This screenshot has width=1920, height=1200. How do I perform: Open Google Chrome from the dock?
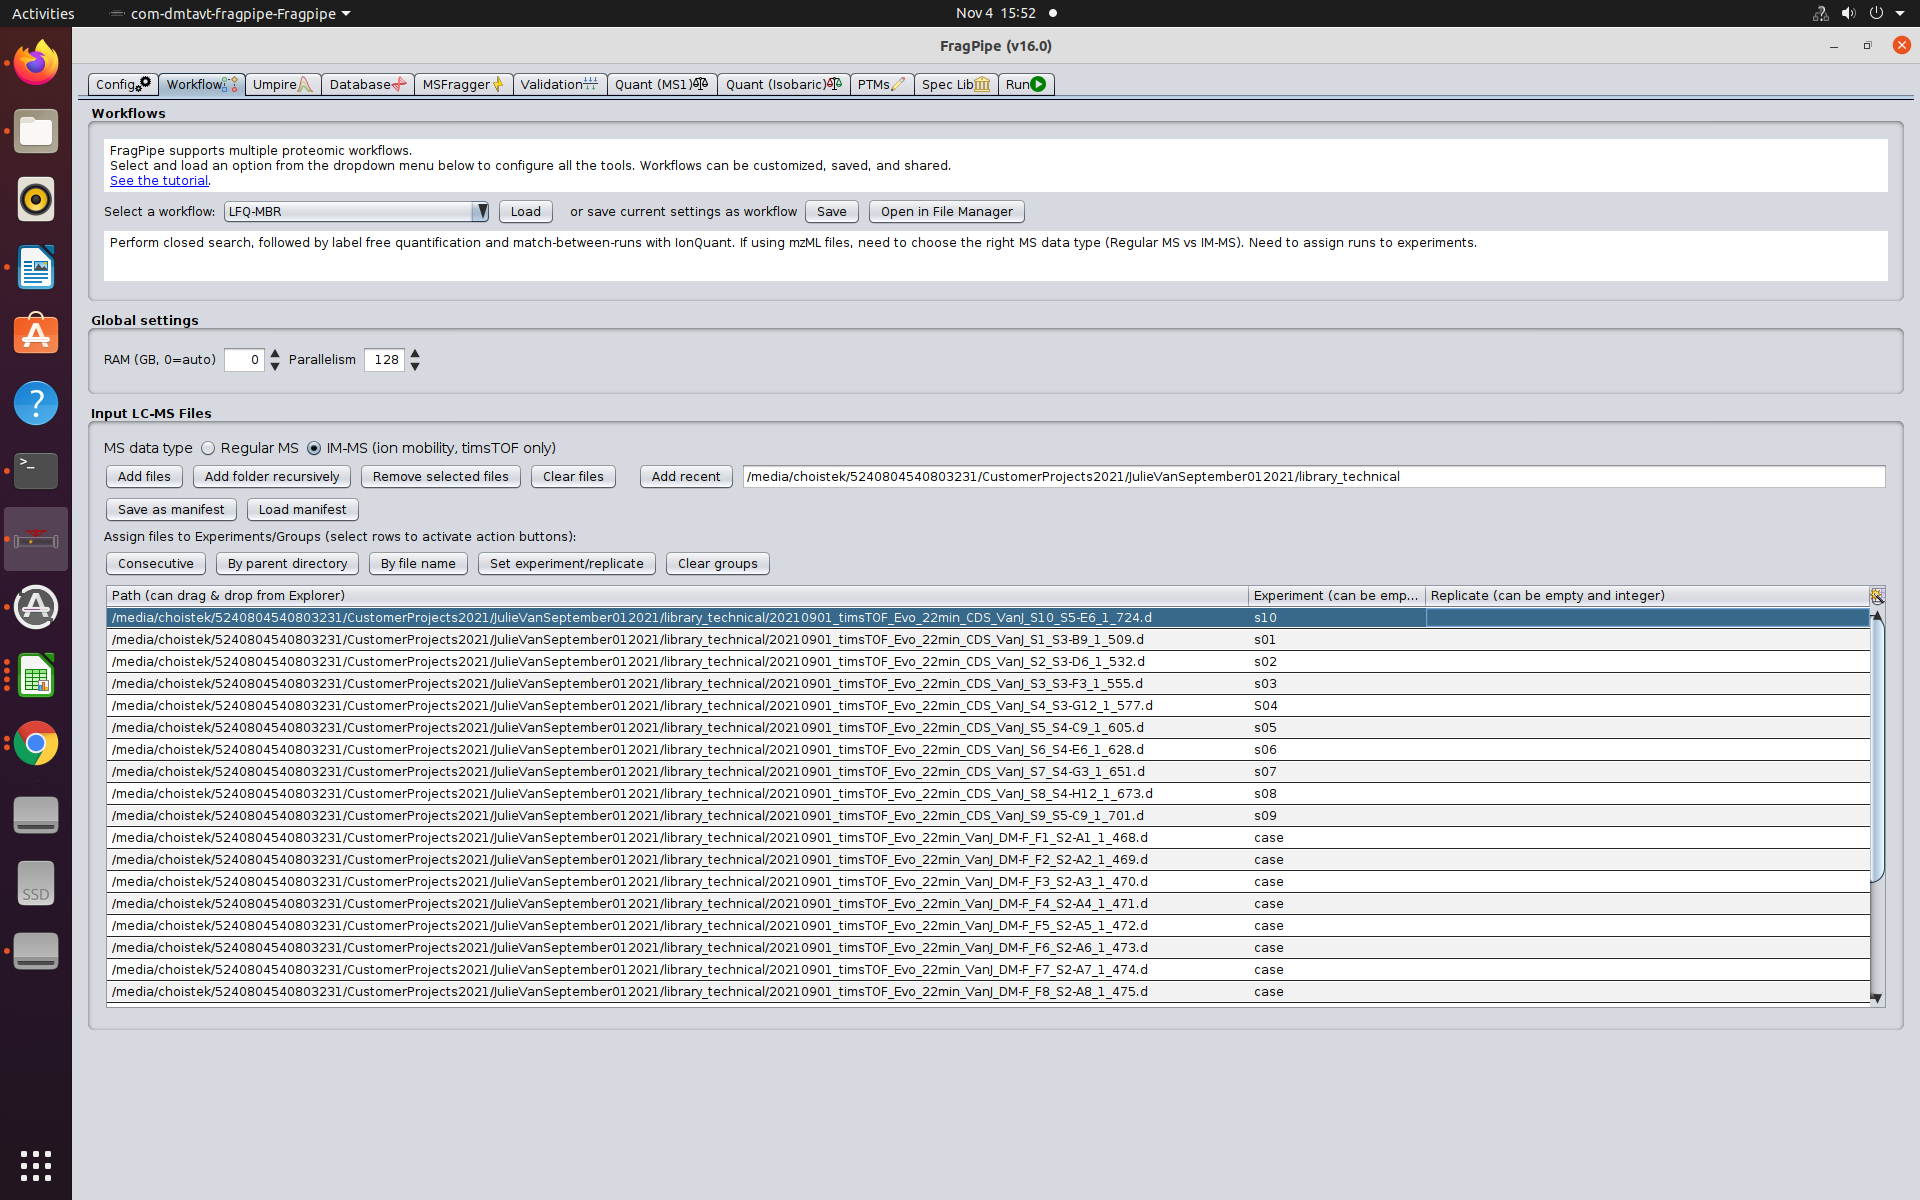pos(36,743)
